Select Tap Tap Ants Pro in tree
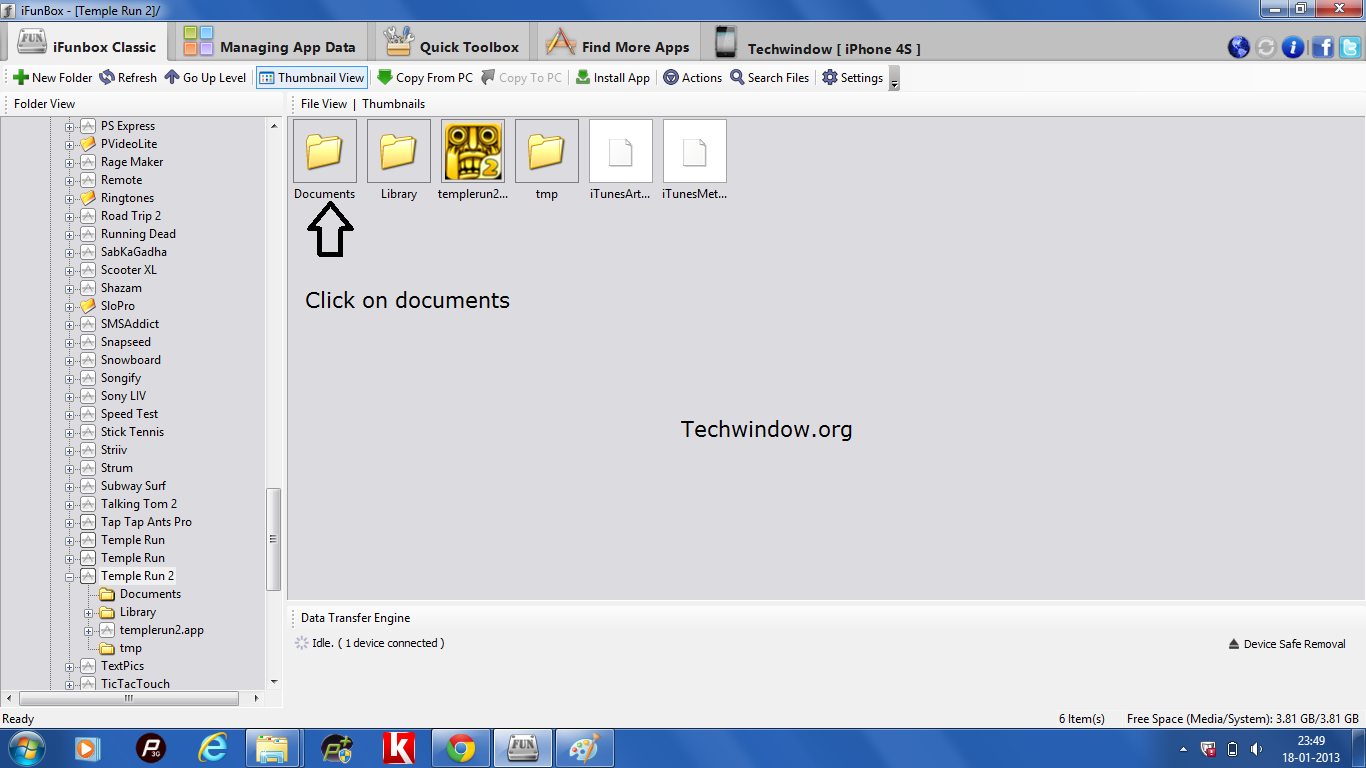This screenshot has height=768, width=1366. point(146,522)
